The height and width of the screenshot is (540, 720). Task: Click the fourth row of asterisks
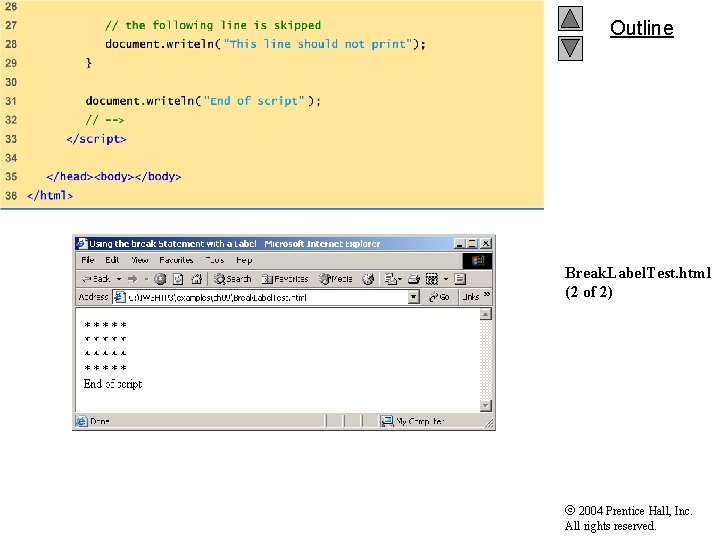click(105, 368)
